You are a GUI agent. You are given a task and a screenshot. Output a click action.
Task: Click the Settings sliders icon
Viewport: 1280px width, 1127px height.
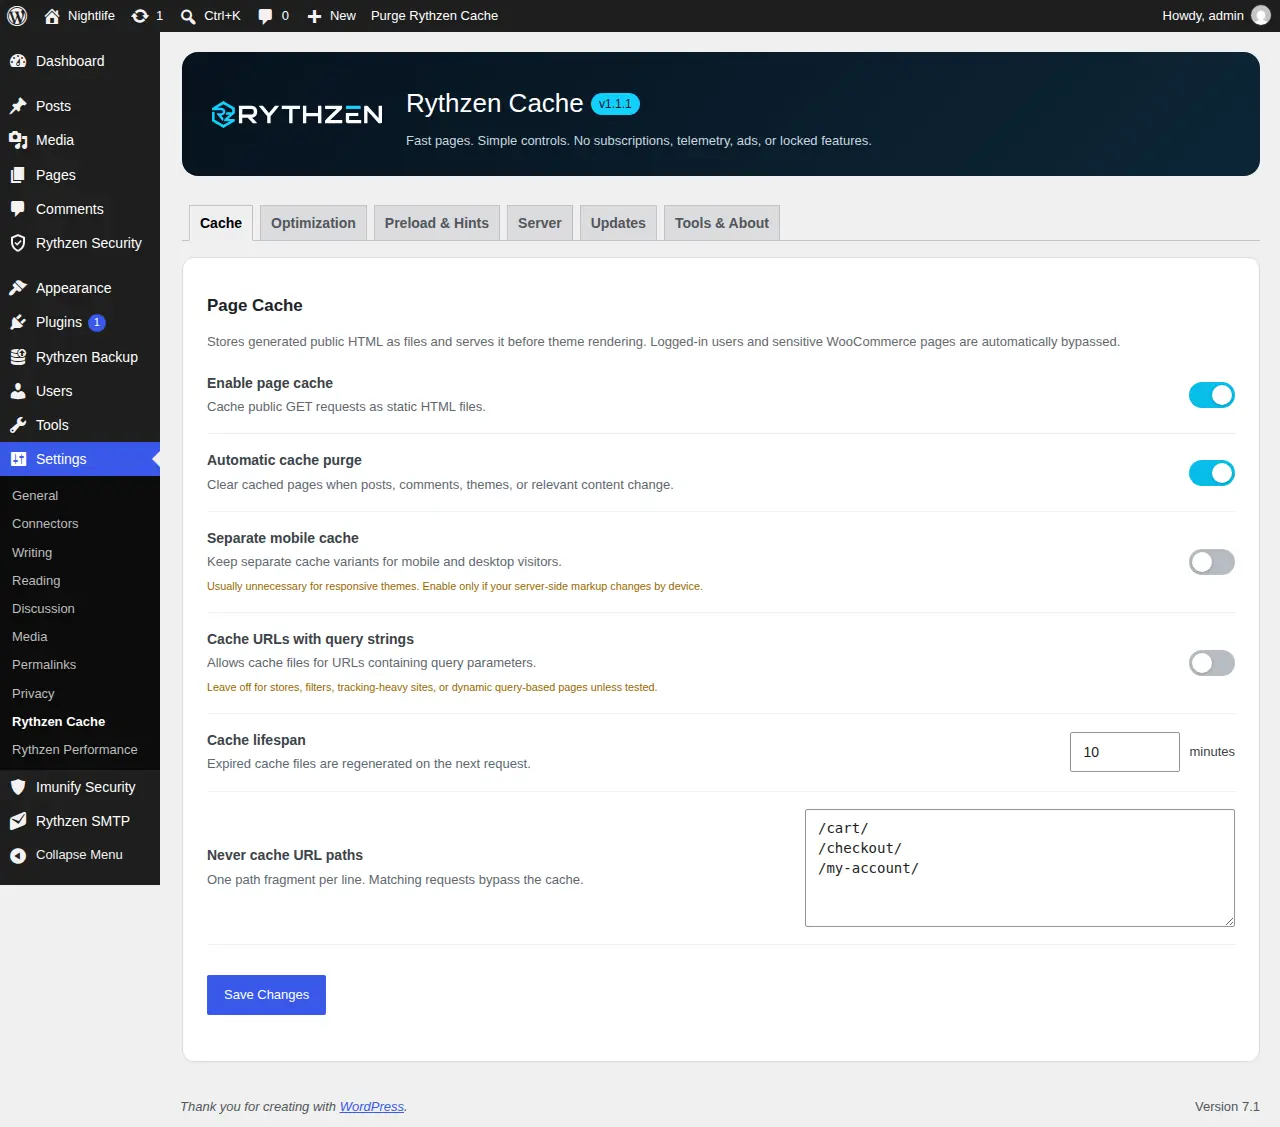click(x=18, y=459)
